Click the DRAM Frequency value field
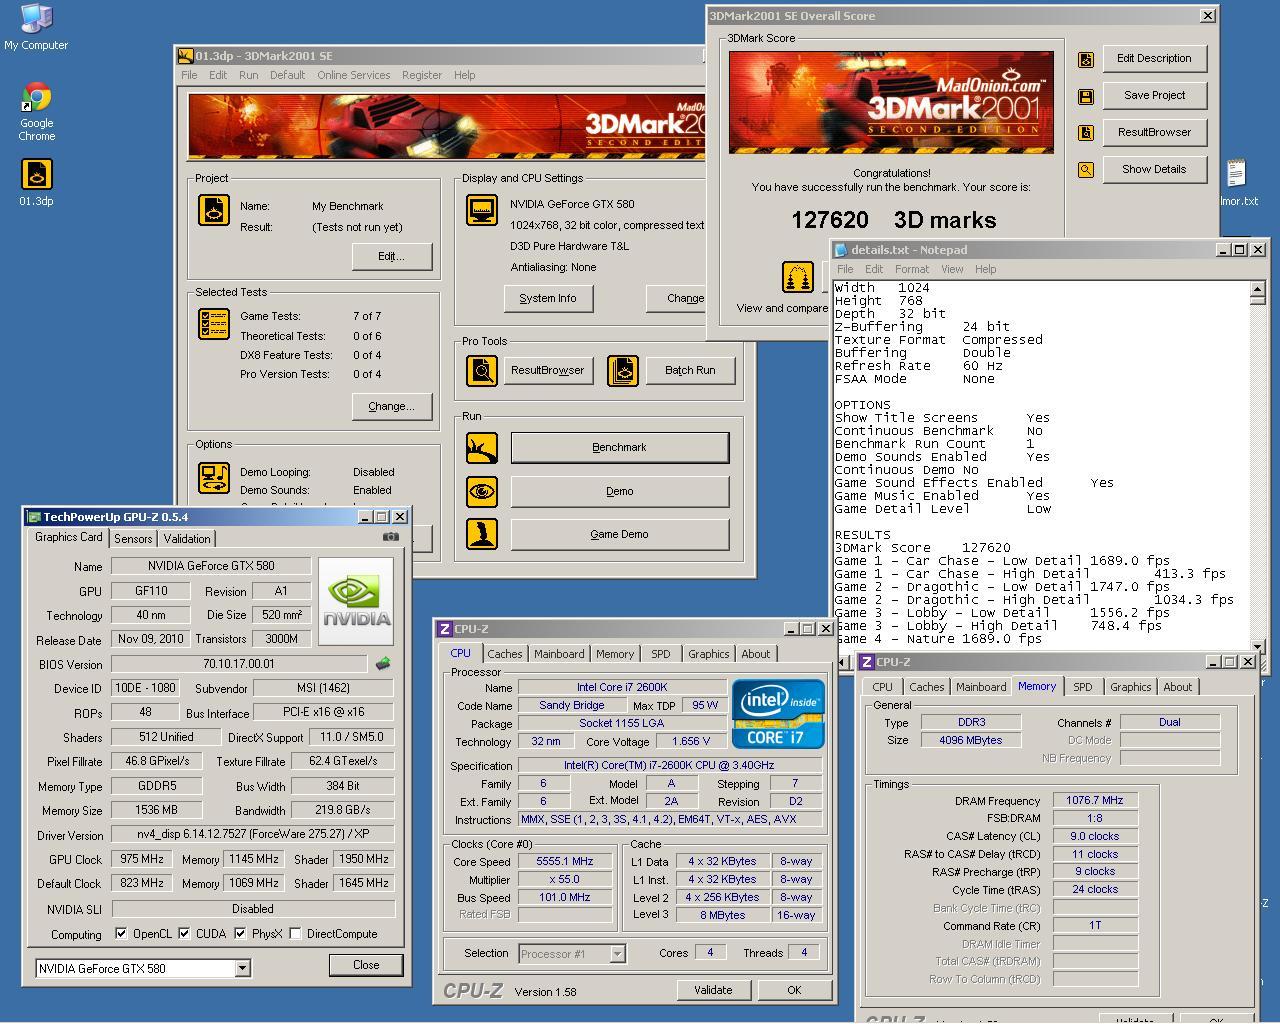 [x=1095, y=800]
